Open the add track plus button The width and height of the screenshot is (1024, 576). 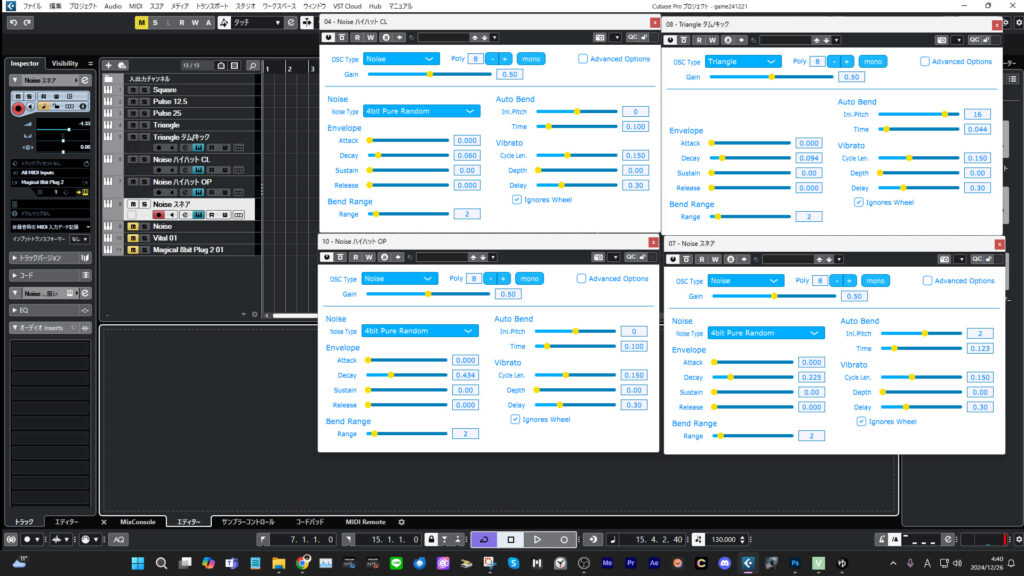(108, 65)
